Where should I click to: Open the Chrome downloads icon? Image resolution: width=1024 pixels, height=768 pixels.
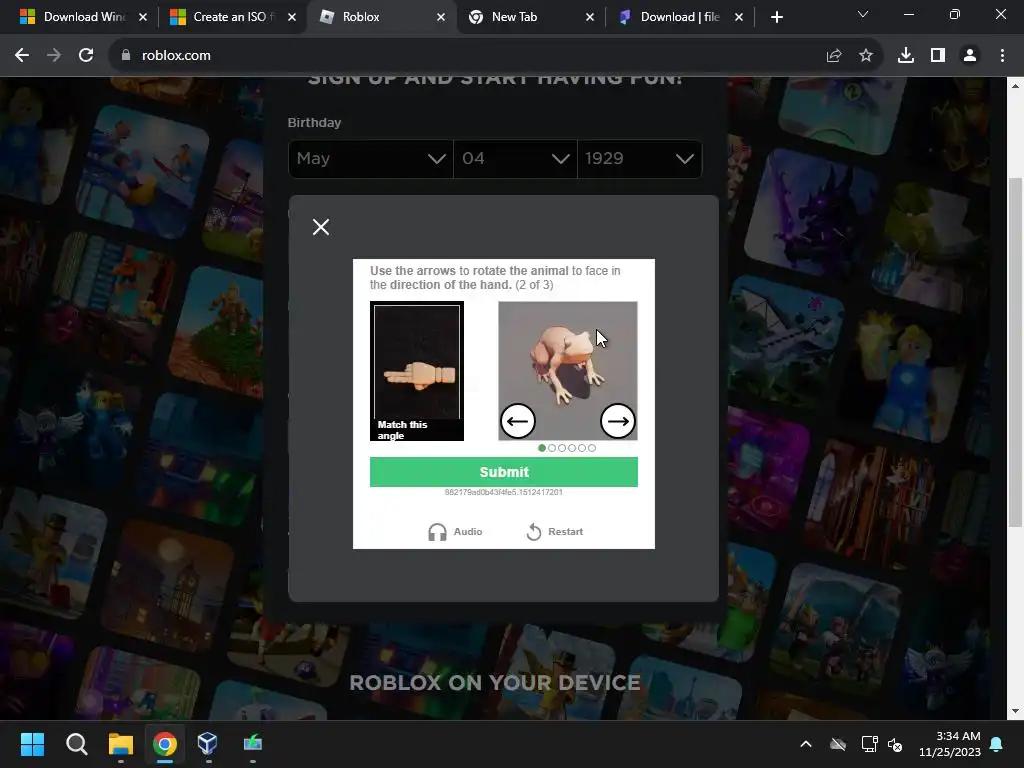(x=906, y=56)
